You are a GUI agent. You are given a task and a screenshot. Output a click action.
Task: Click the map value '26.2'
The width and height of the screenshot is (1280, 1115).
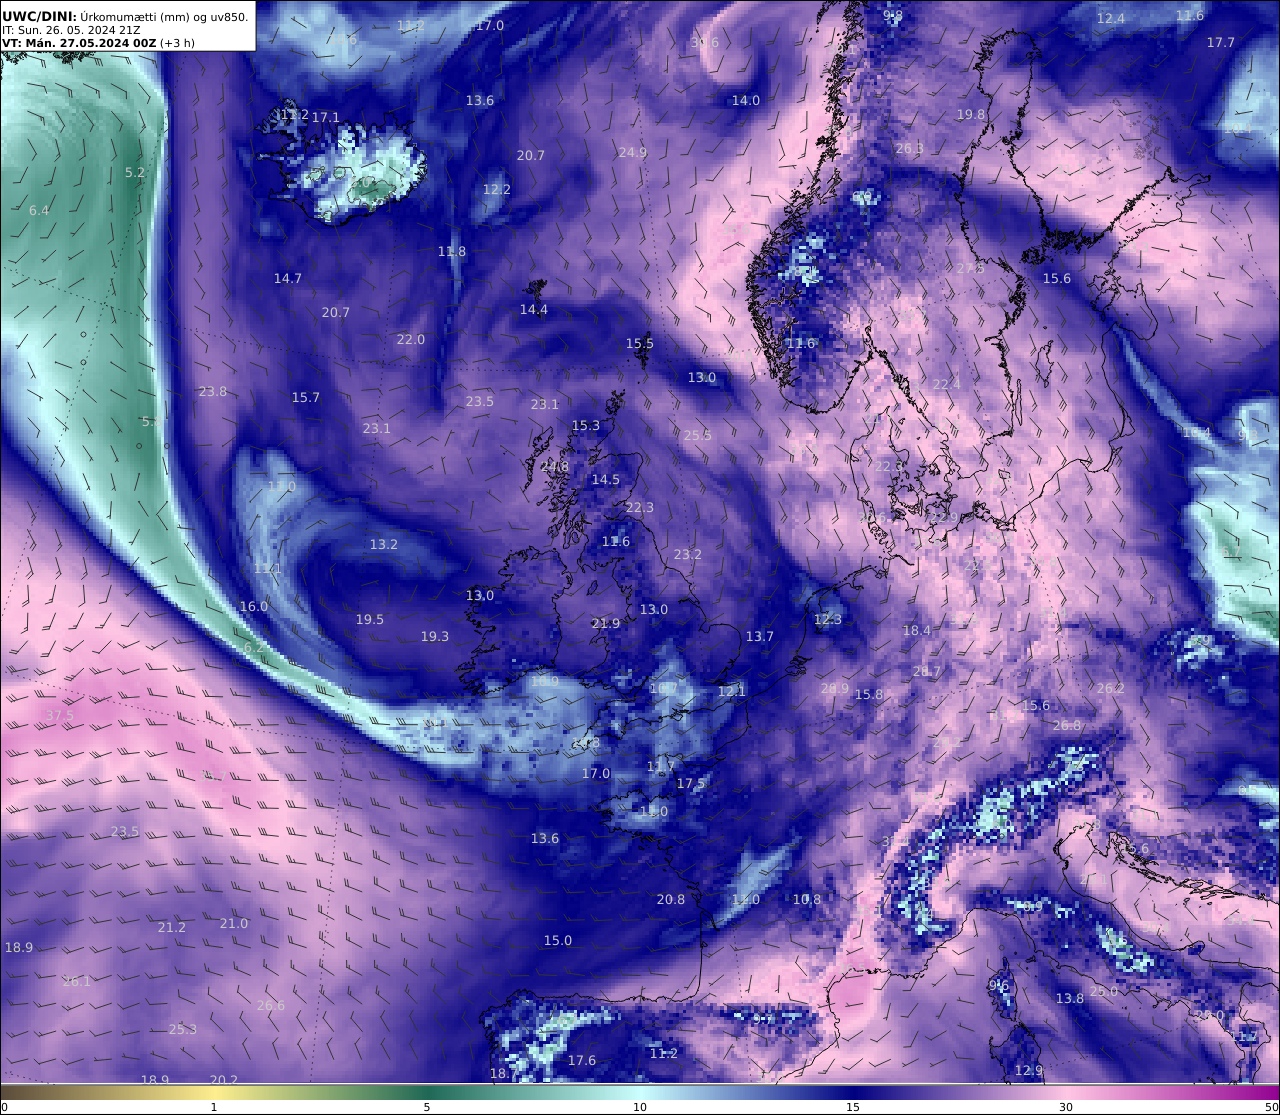click(x=1111, y=688)
